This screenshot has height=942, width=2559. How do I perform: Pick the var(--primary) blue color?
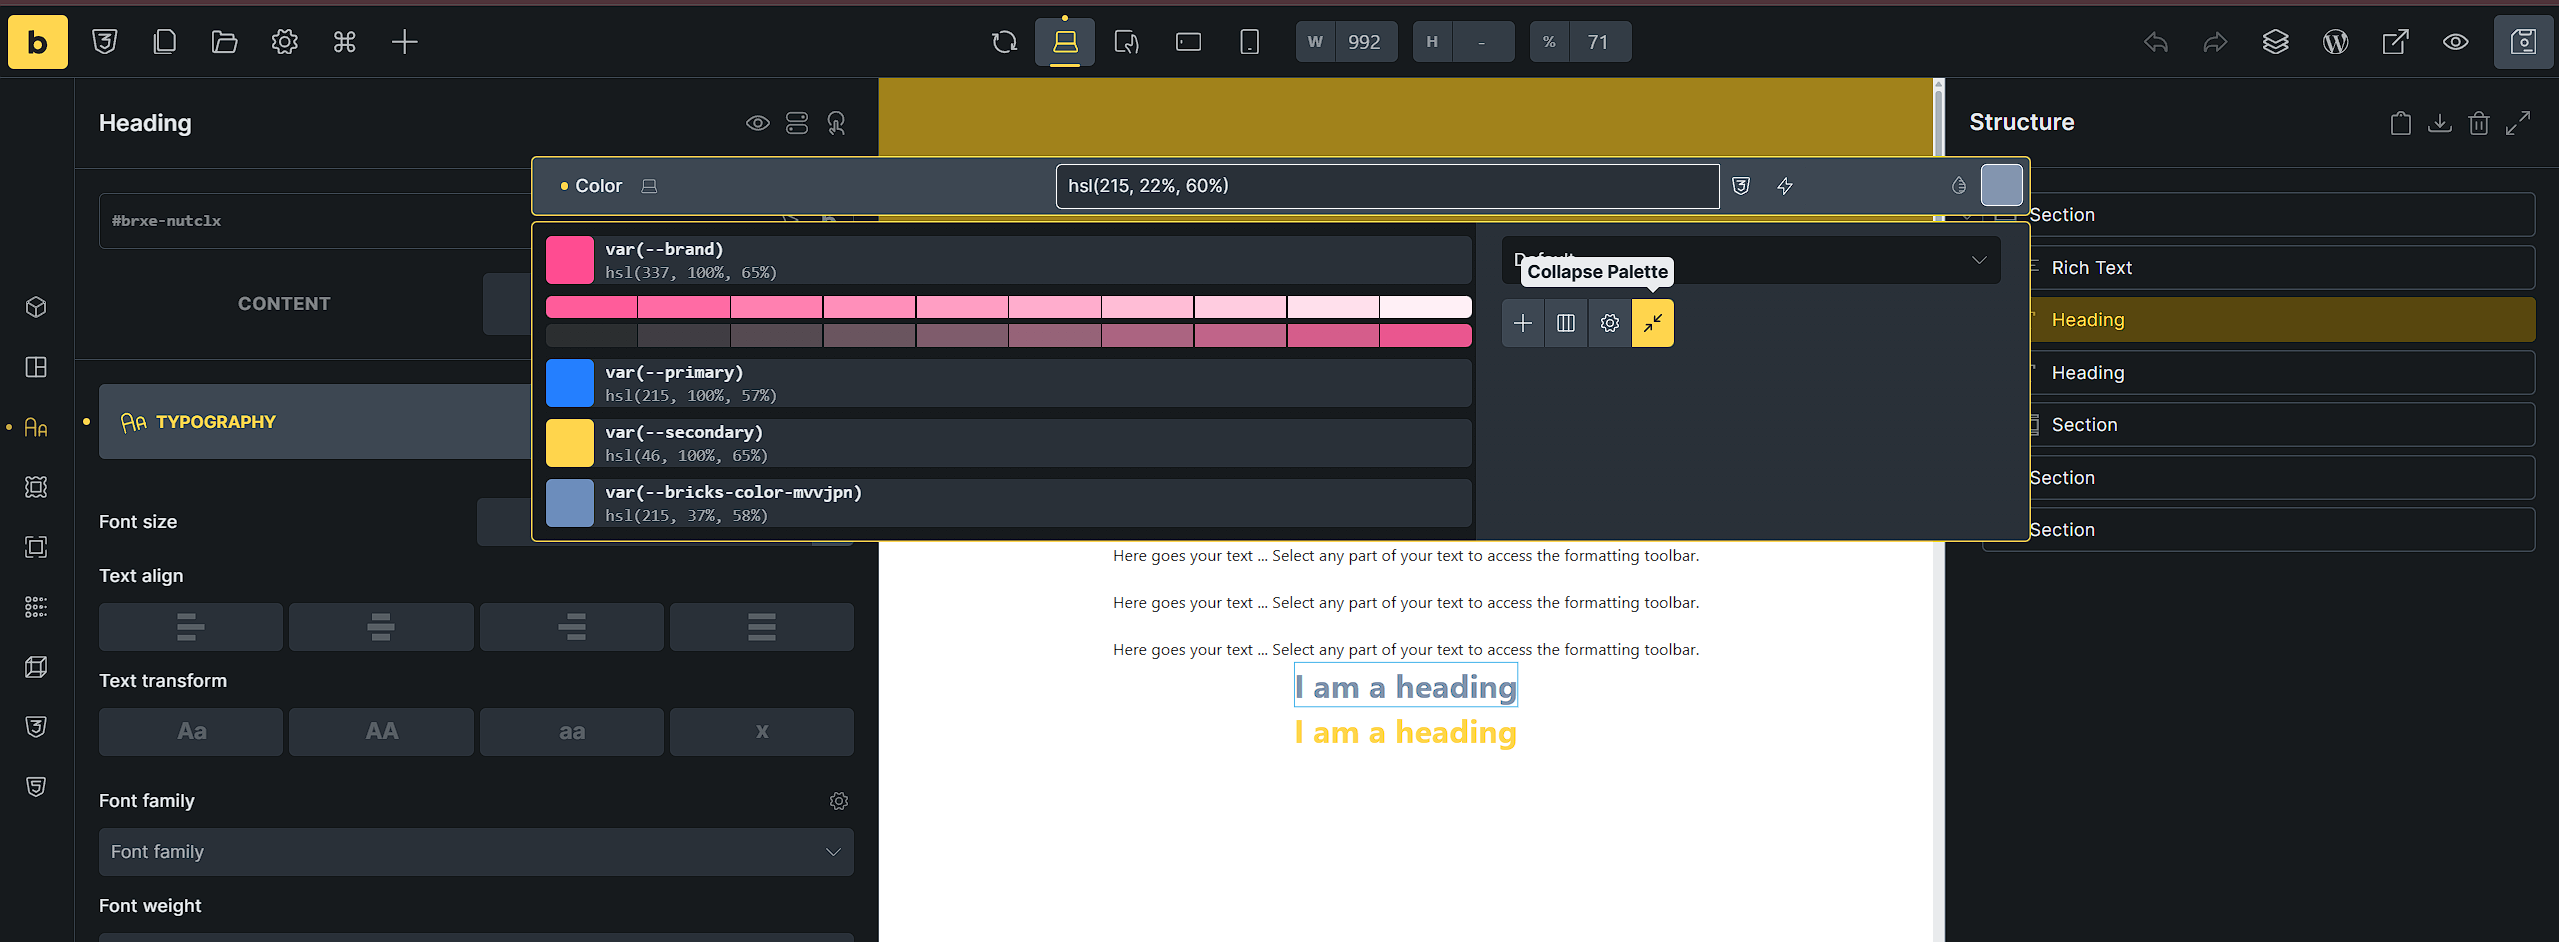(1008, 384)
